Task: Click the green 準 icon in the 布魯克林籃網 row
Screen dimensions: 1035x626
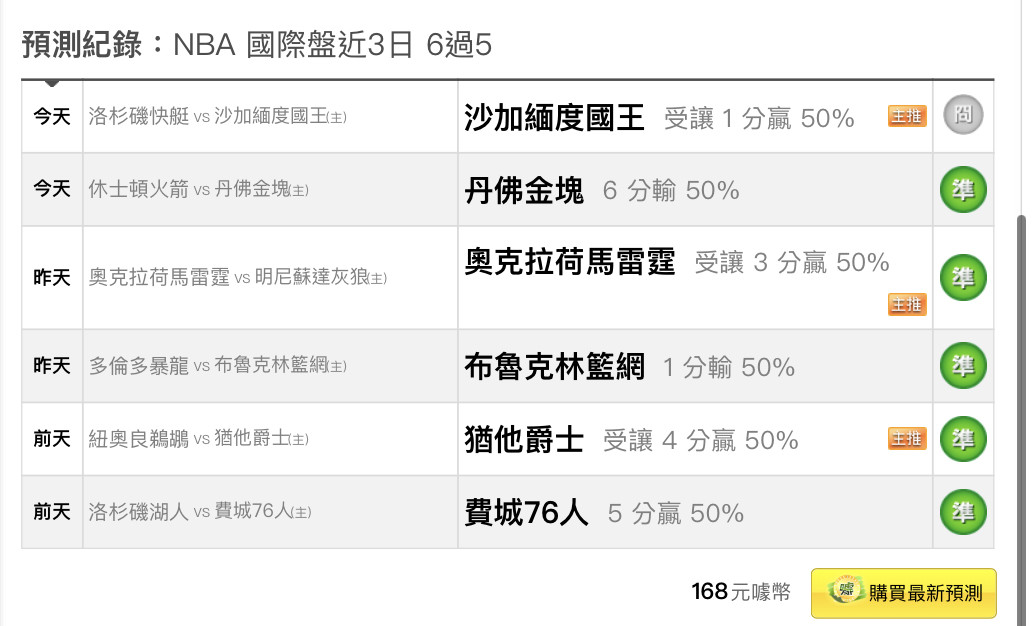Action: 963,365
